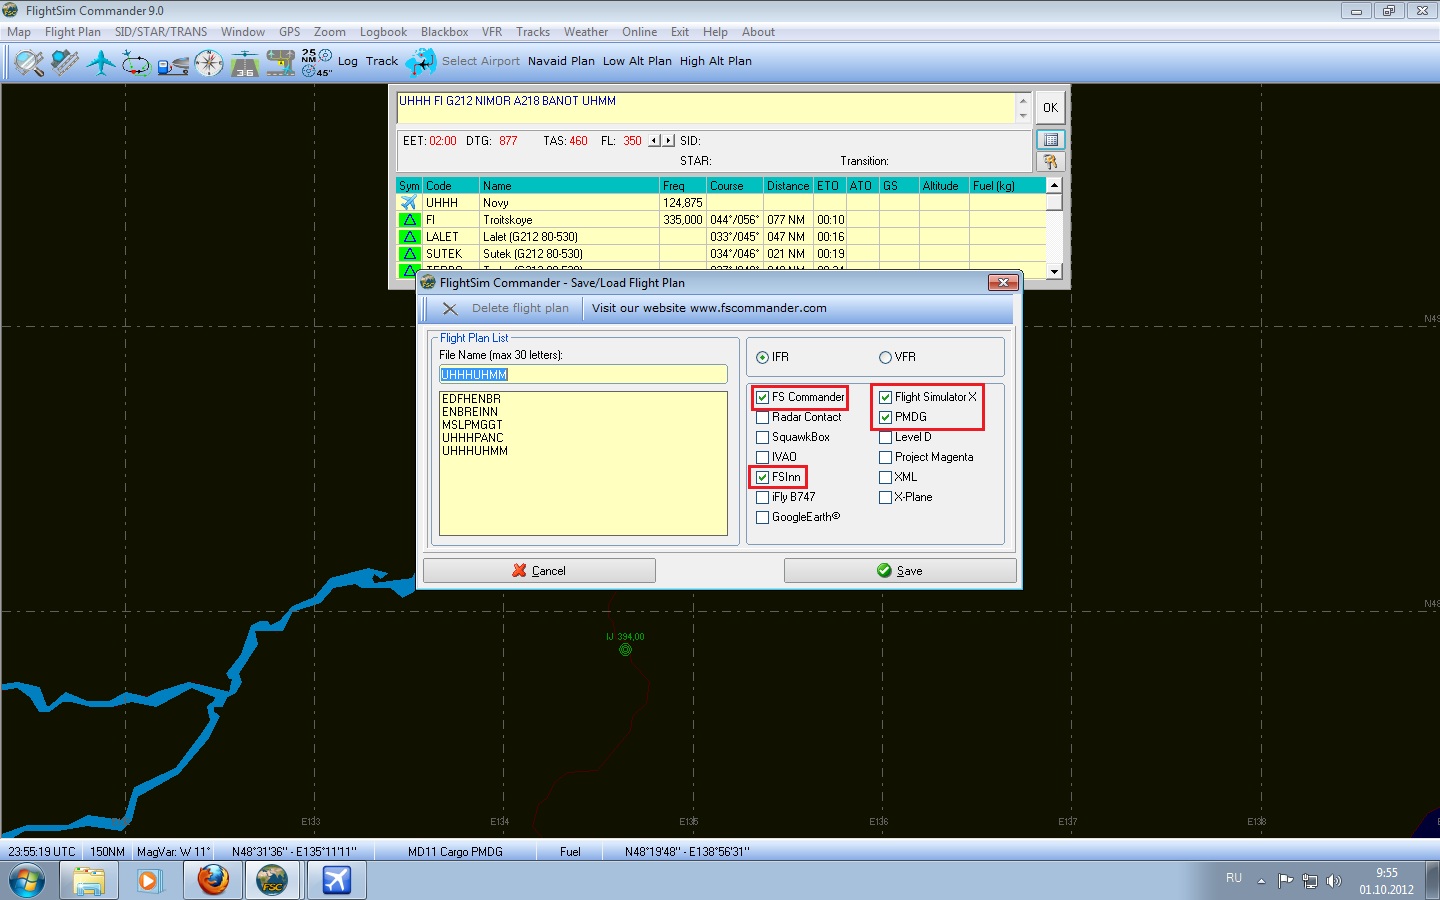Click the flag Action Center tray icon
The width and height of the screenshot is (1440, 900).
point(1286,881)
